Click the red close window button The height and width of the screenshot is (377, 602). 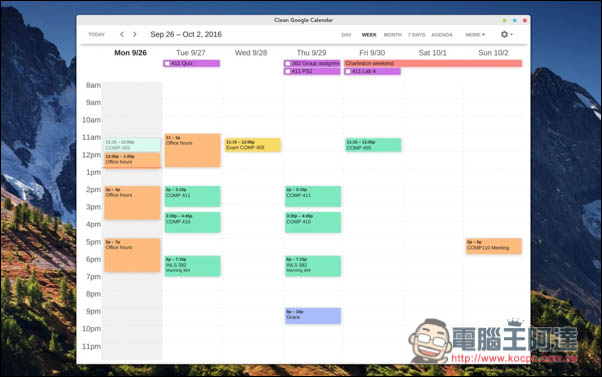coord(524,20)
